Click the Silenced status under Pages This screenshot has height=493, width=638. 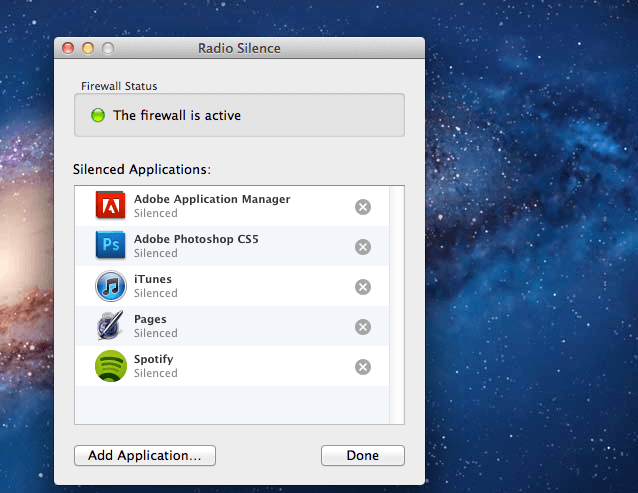pos(155,333)
